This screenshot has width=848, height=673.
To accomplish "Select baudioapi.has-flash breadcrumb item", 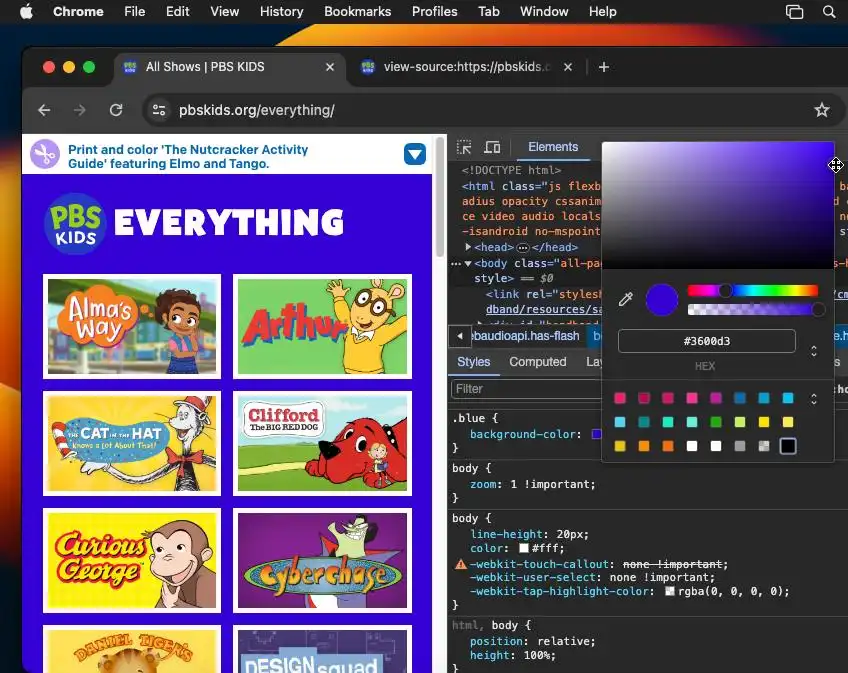I will coord(526,336).
